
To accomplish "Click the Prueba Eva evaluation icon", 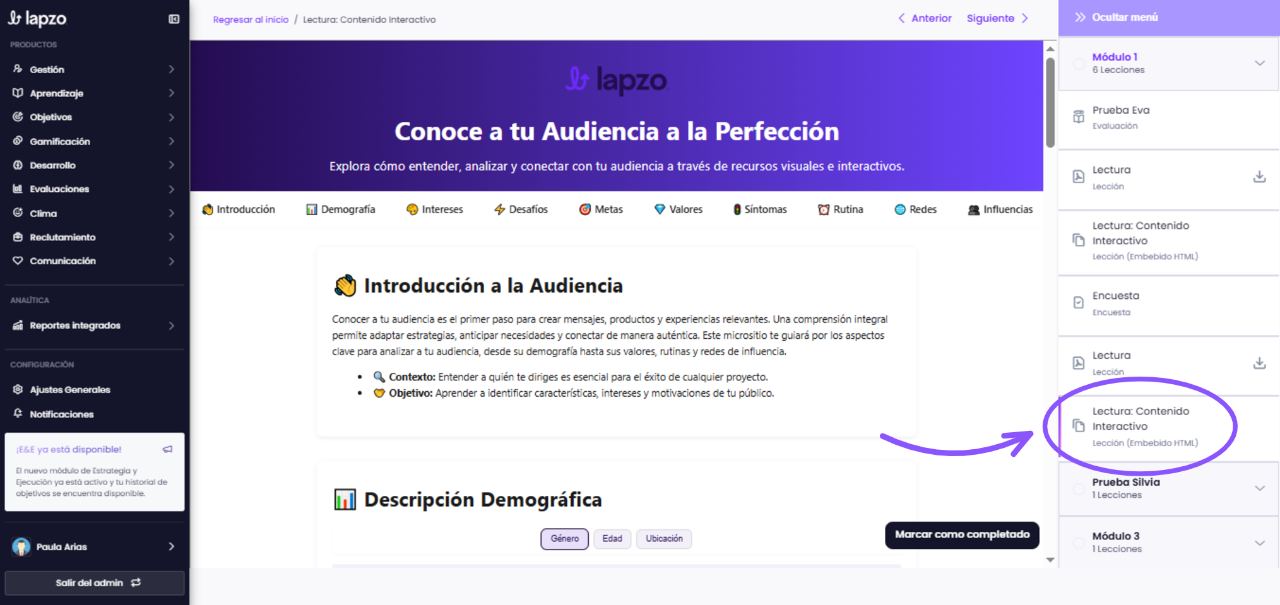I will (1078, 117).
